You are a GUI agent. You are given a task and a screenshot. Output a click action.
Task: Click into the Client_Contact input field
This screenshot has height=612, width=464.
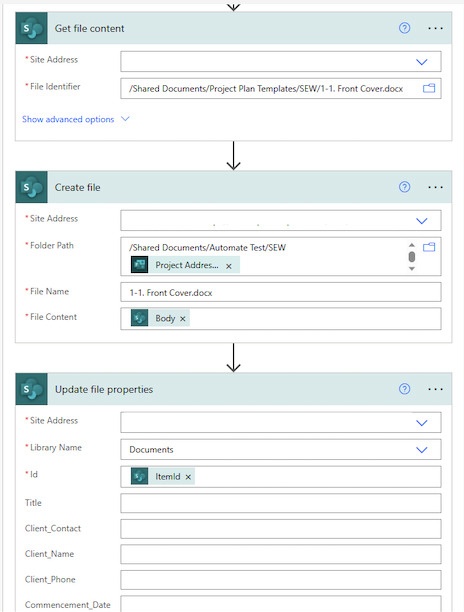click(x=281, y=529)
